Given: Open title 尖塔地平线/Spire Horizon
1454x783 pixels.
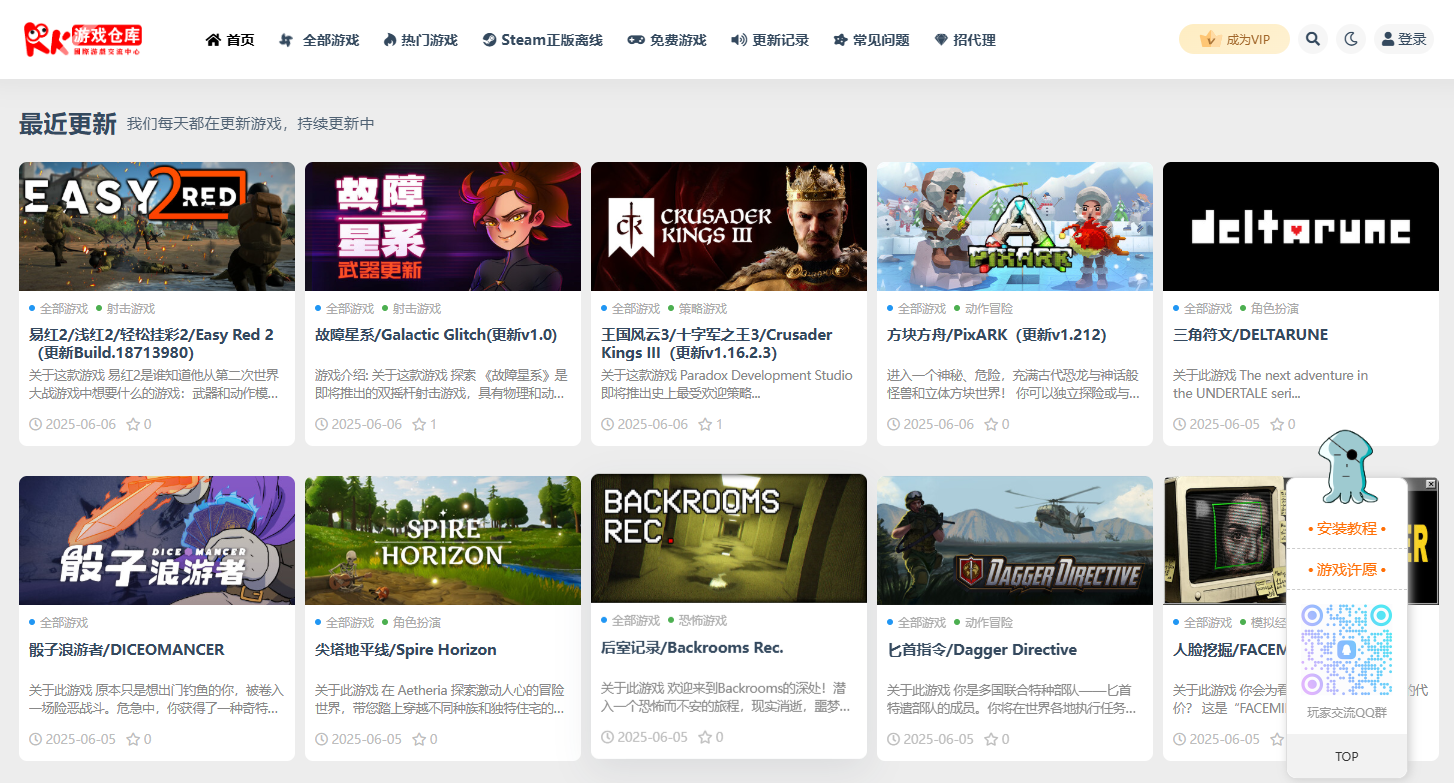Looking at the screenshot, I should pyautogui.click(x=406, y=649).
